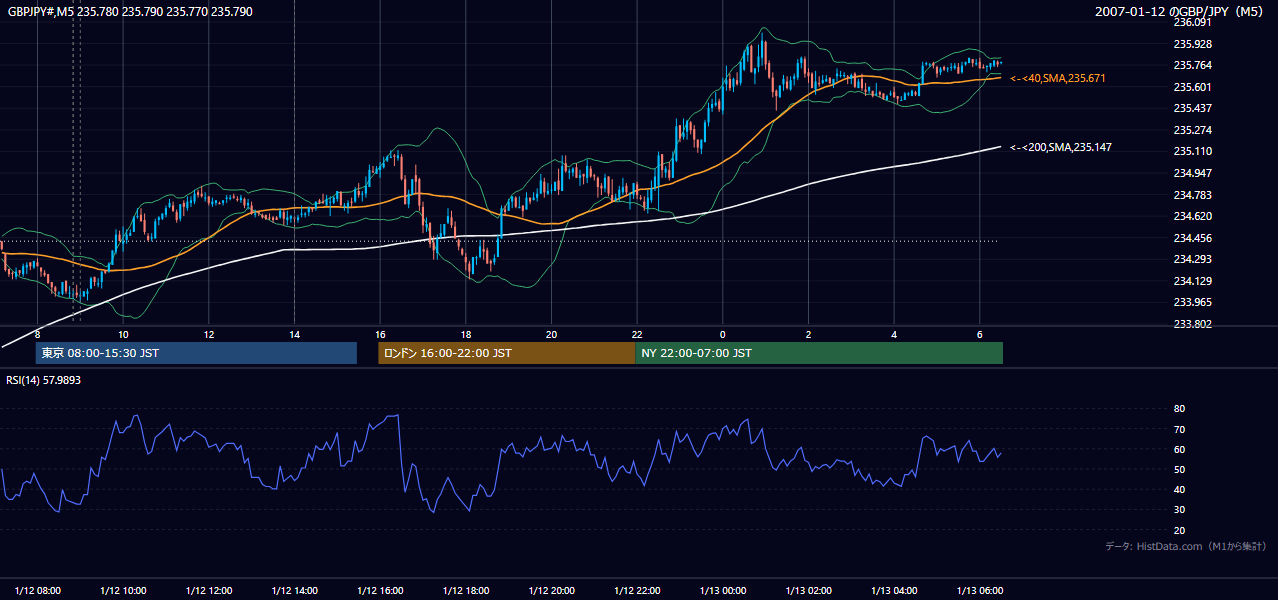Click the hour label 4 under the price chart

tap(894, 334)
